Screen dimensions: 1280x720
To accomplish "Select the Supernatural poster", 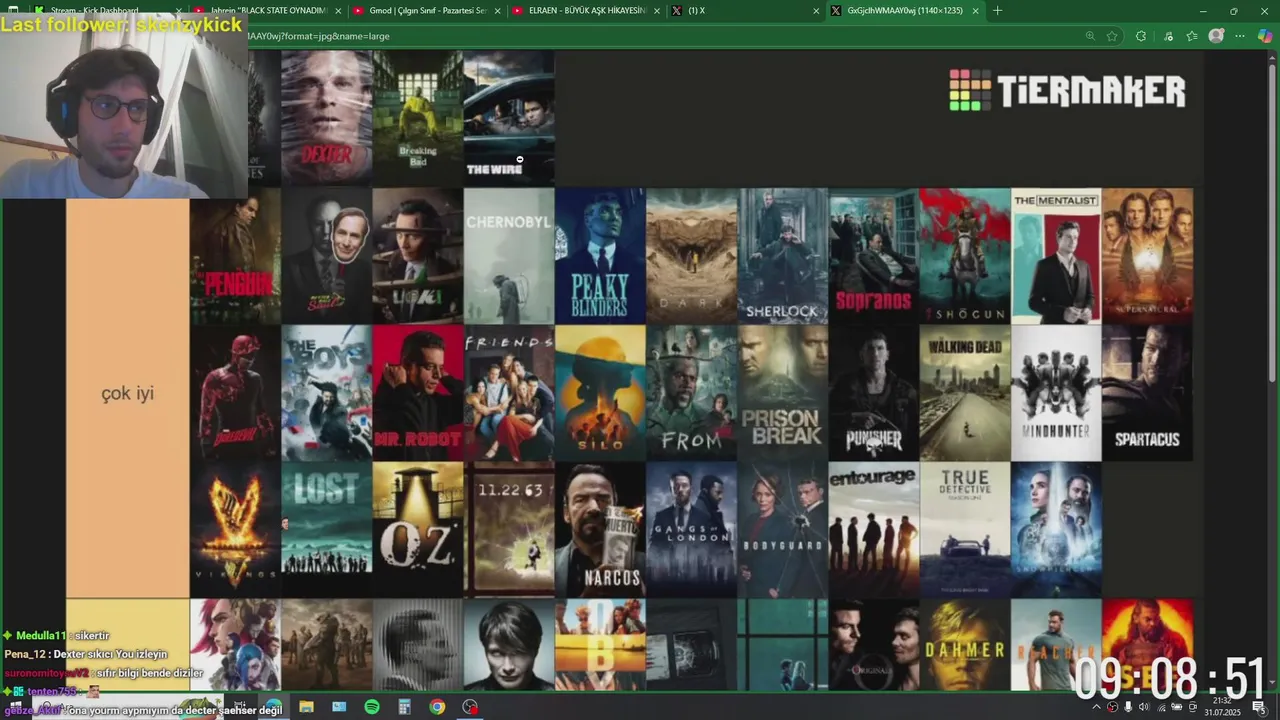I will click(1147, 256).
